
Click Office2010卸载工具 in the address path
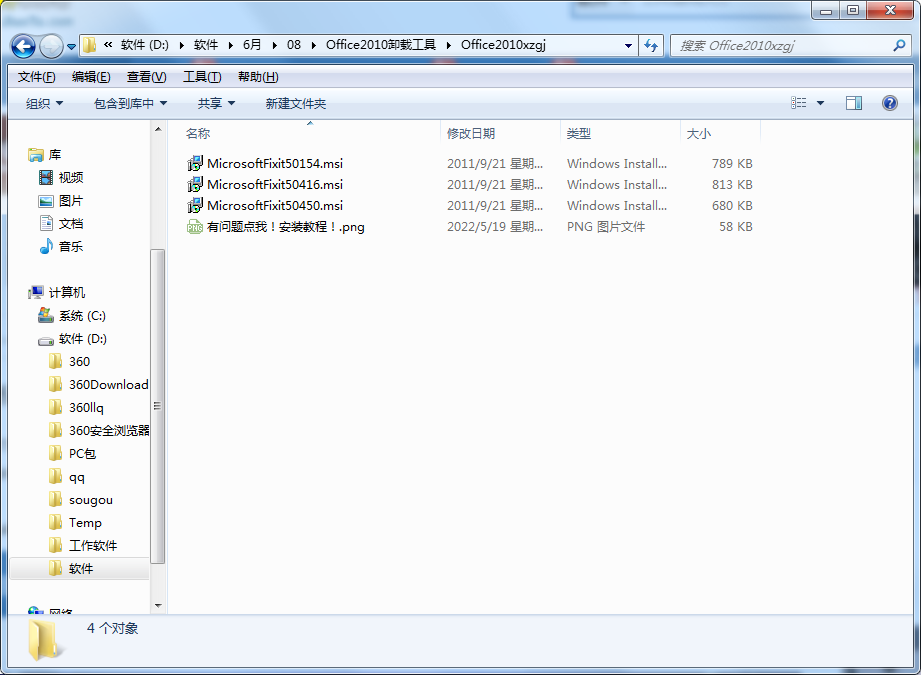pyautogui.click(x=381, y=45)
